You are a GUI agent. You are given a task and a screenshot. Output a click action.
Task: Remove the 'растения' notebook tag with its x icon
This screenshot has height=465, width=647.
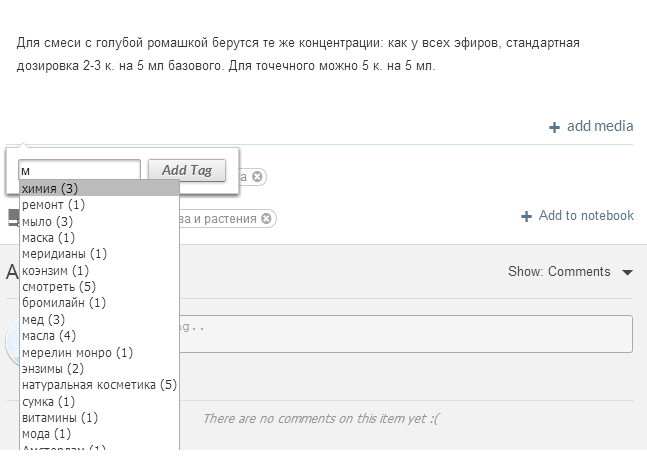click(x=267, y=218)
